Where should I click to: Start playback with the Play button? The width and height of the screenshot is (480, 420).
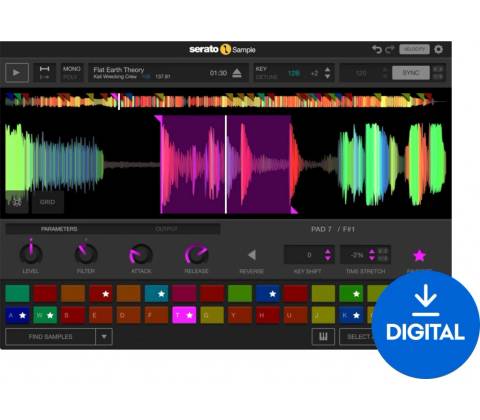point(17,73)
